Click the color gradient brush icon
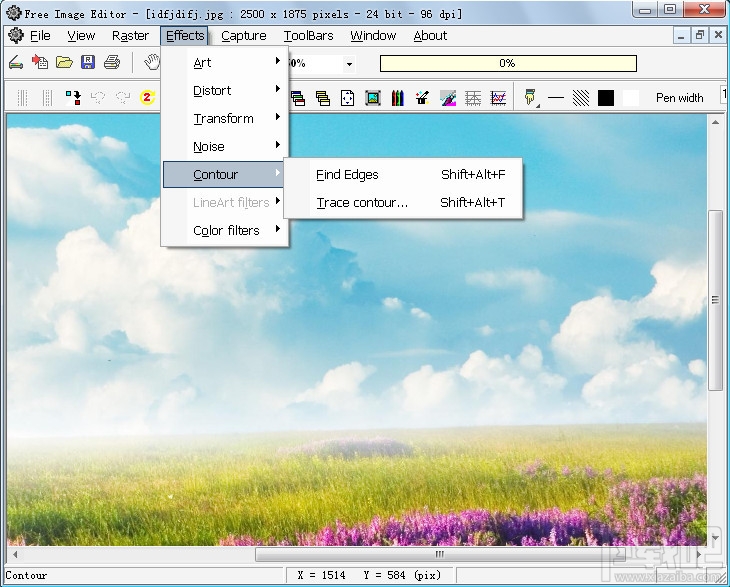This screenshot has width=730, height=587. (x=448, y=98)
